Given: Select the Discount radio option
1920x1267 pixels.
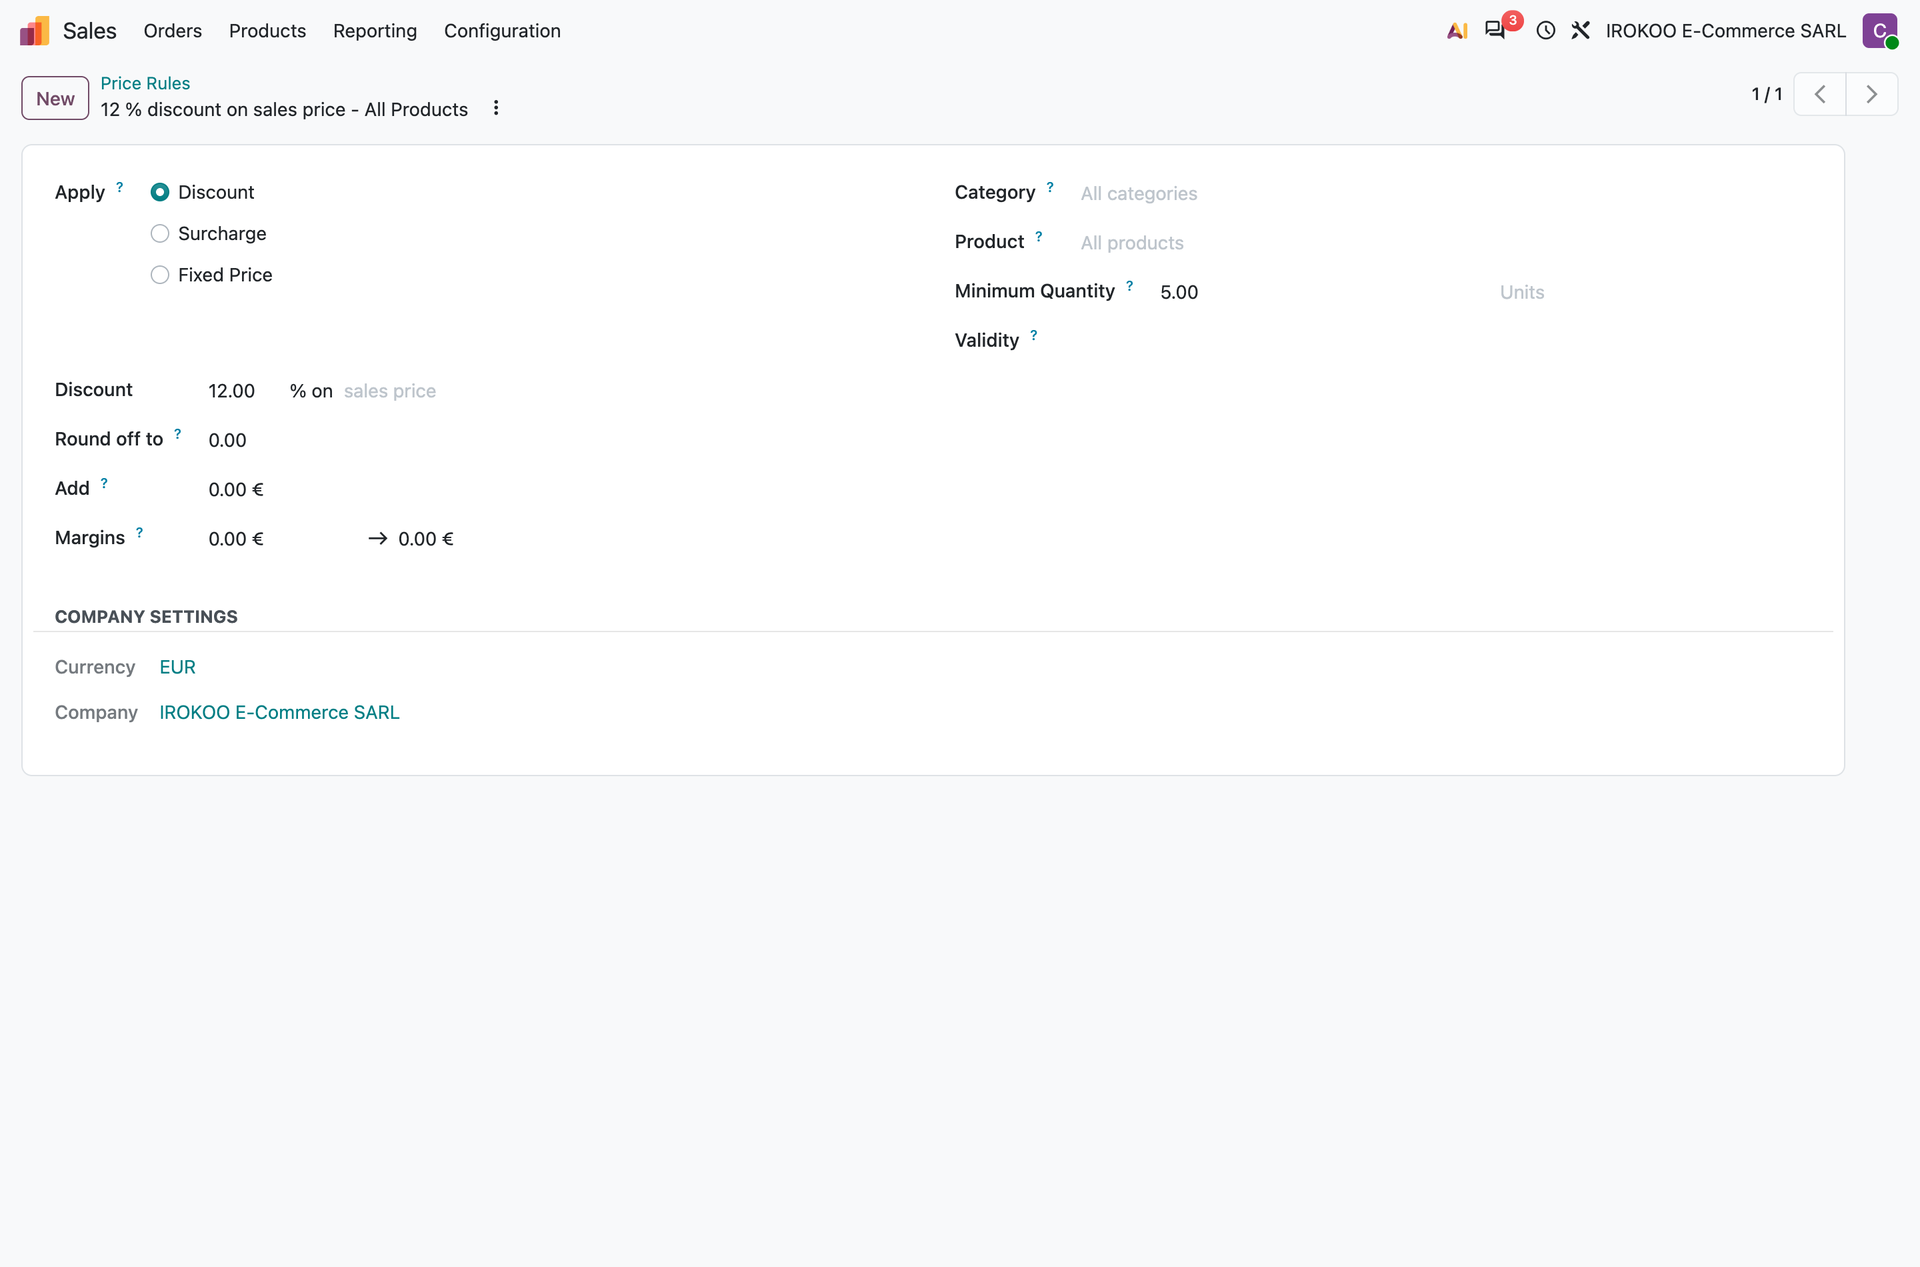Looking at the screenshot, I should click(160, 192).
